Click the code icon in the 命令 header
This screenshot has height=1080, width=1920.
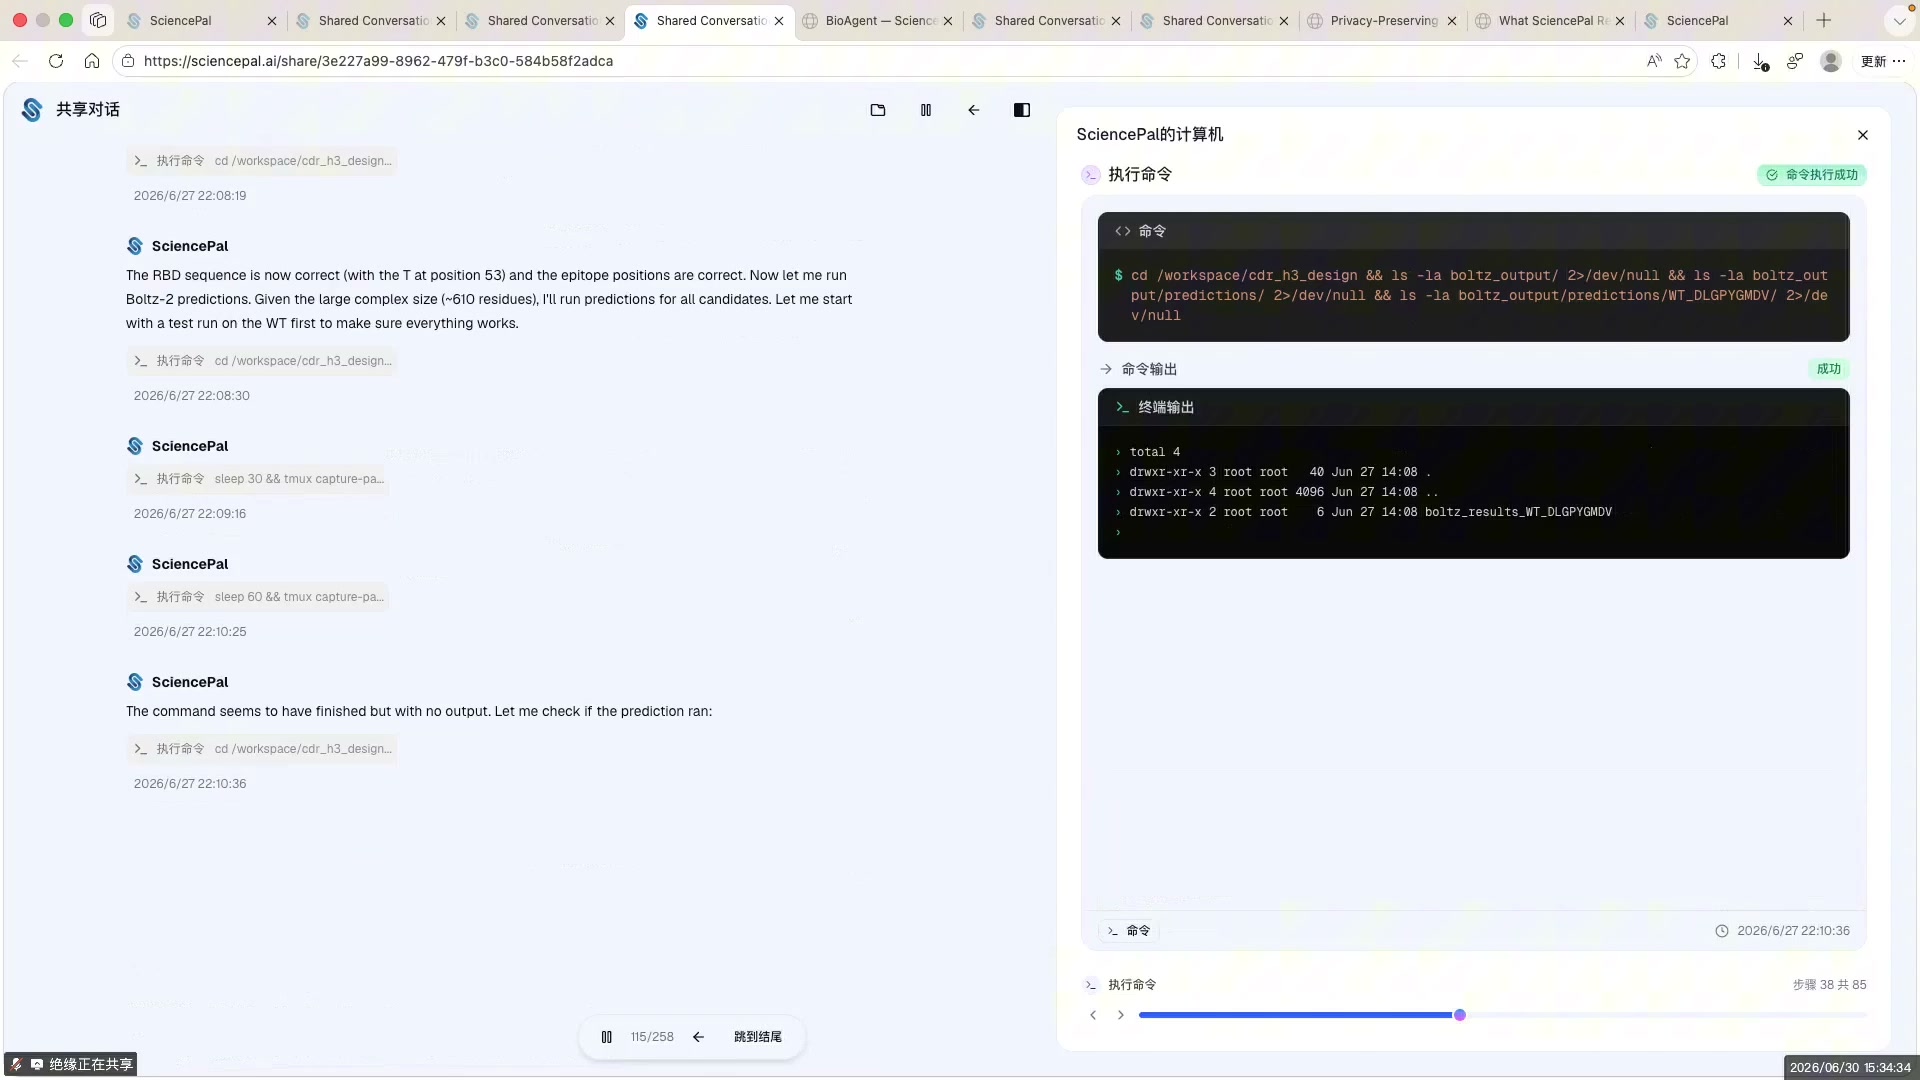point(1123,231)
